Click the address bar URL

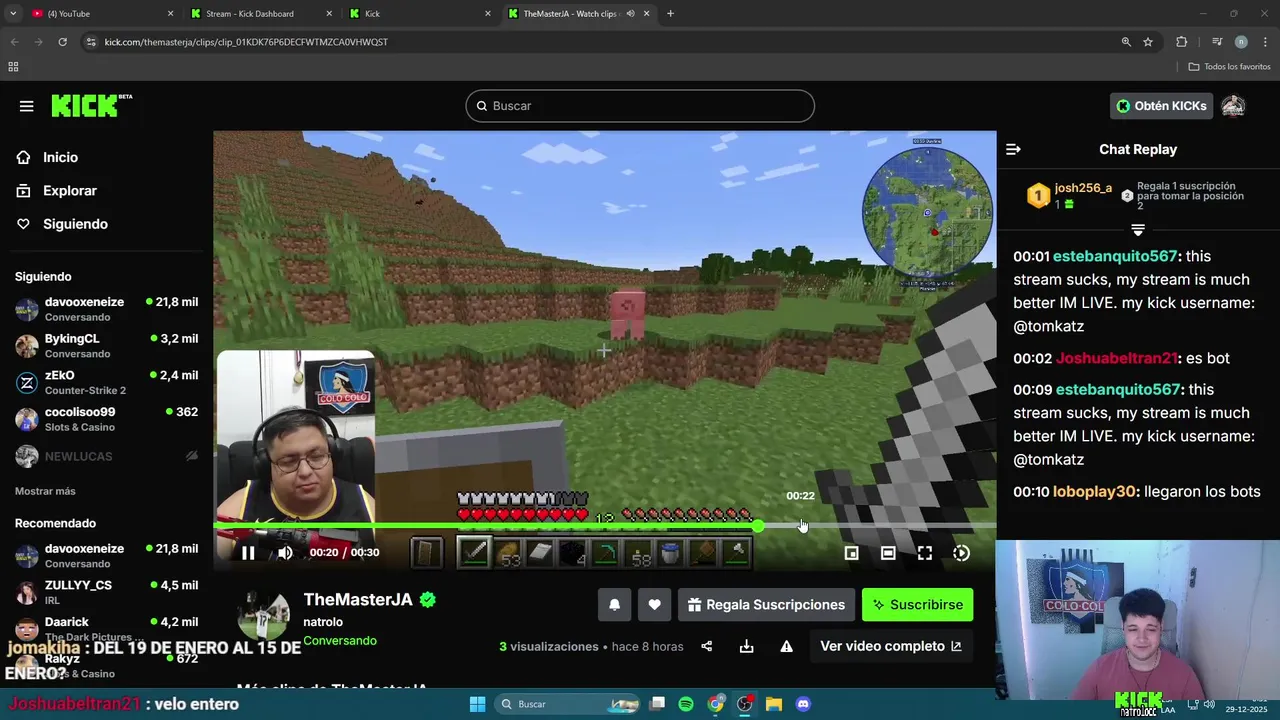[x=246, y=42]
